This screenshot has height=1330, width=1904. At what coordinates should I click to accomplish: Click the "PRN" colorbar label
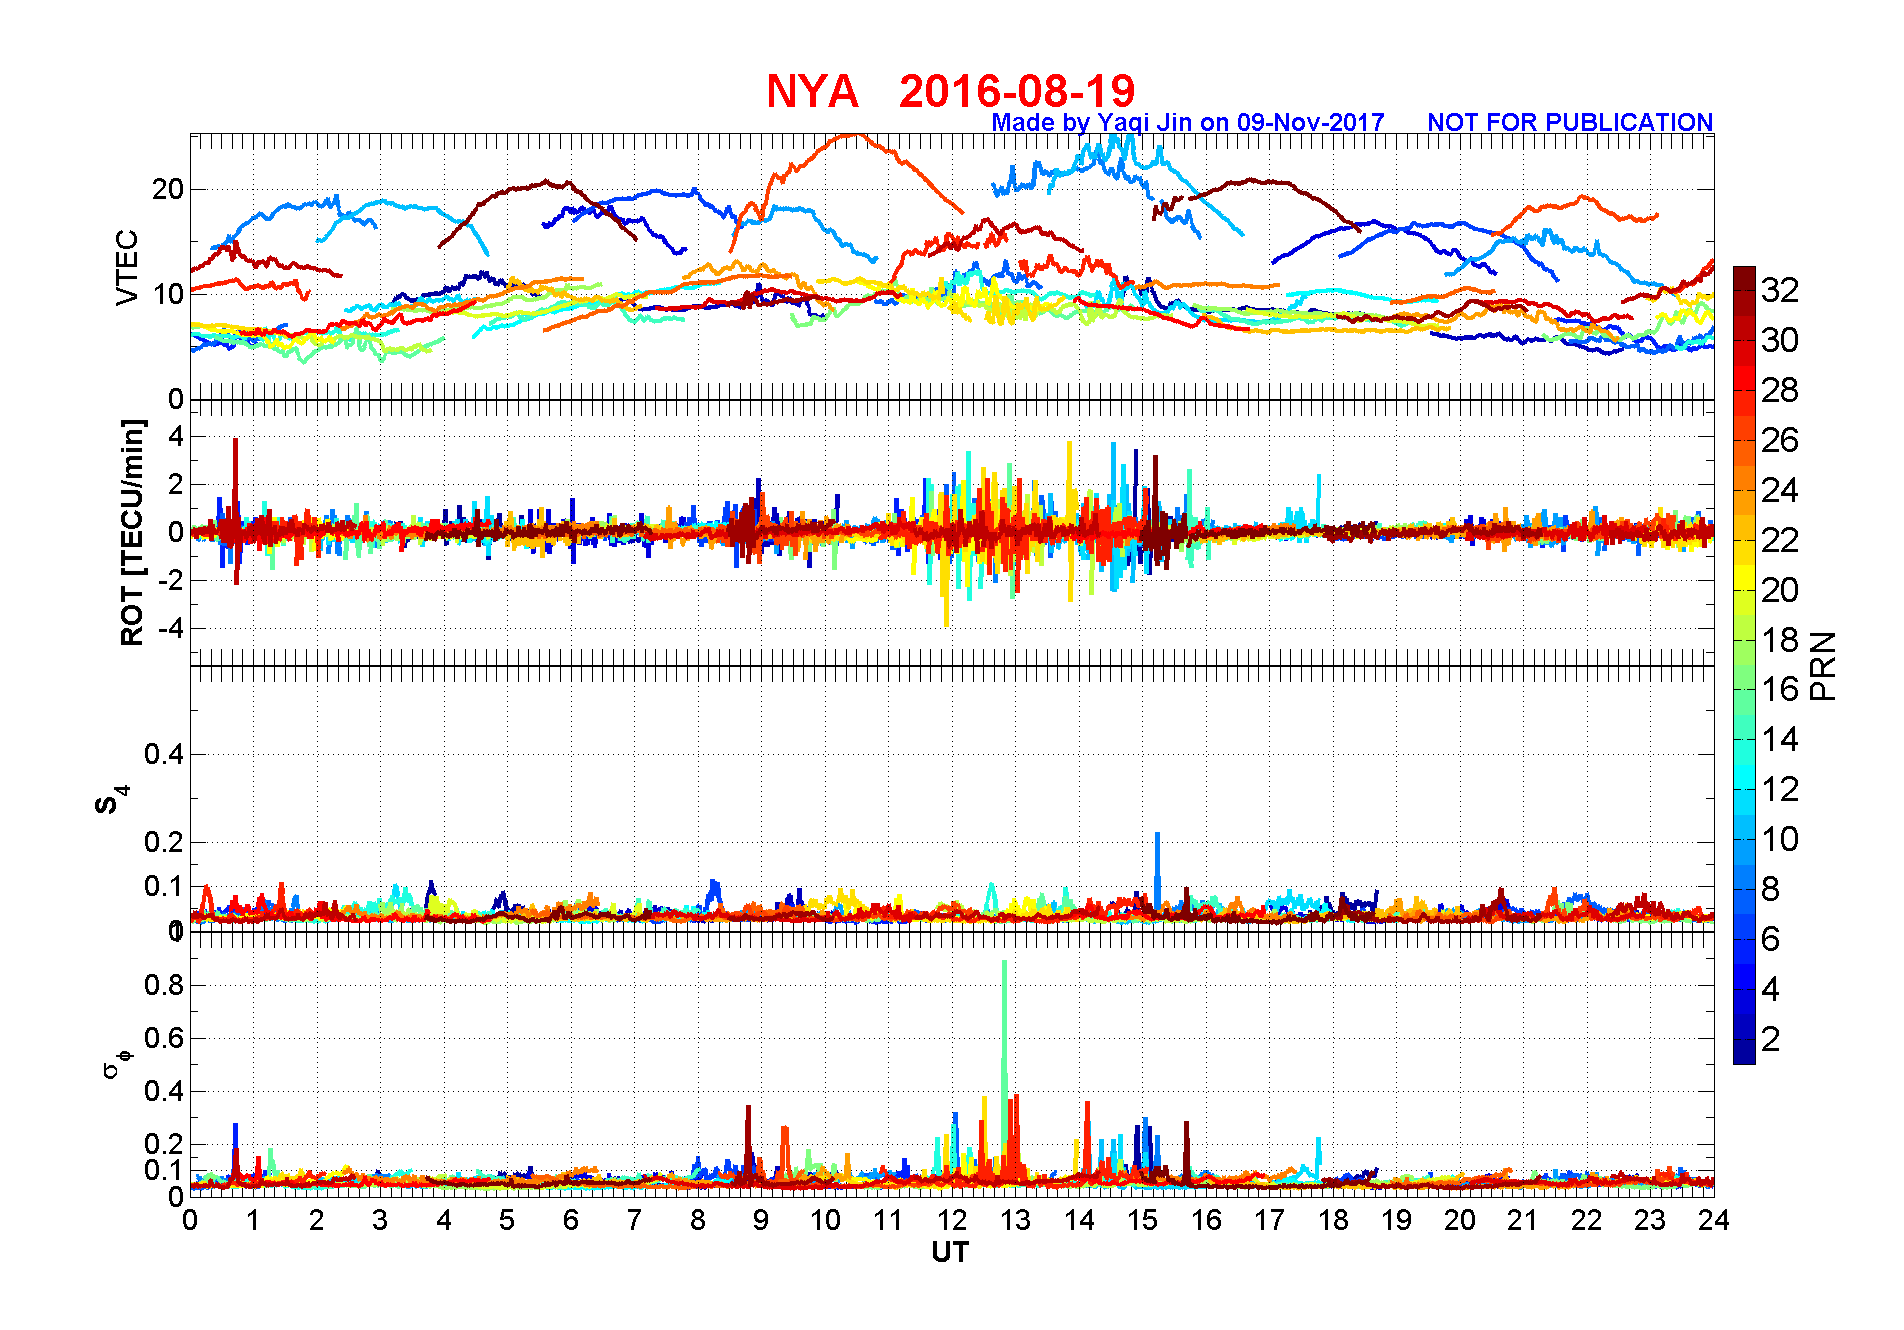1823,666
